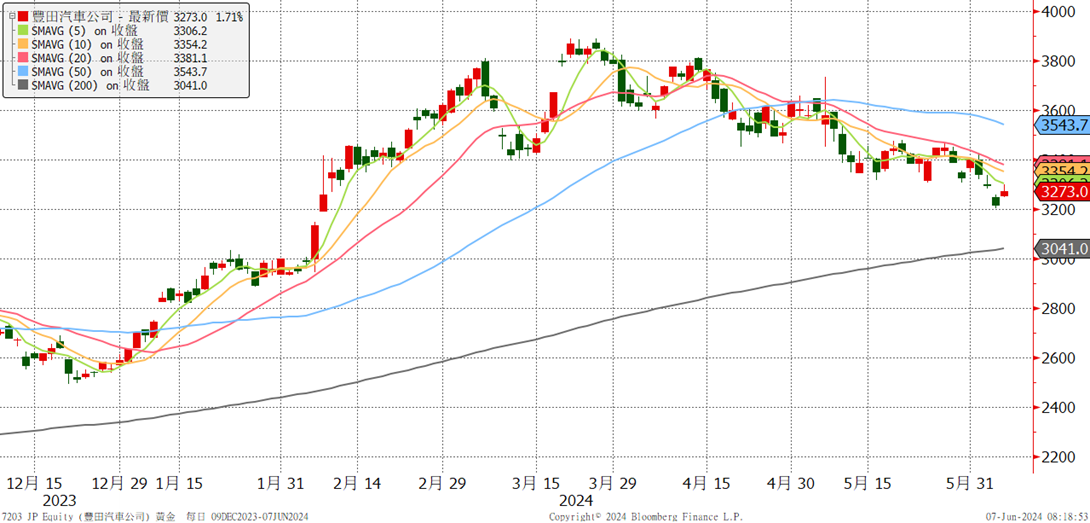Click the pink SMAVG (20) legend swatch
The height and width of the screenshot is (523, 1090).
coord(24,57)
